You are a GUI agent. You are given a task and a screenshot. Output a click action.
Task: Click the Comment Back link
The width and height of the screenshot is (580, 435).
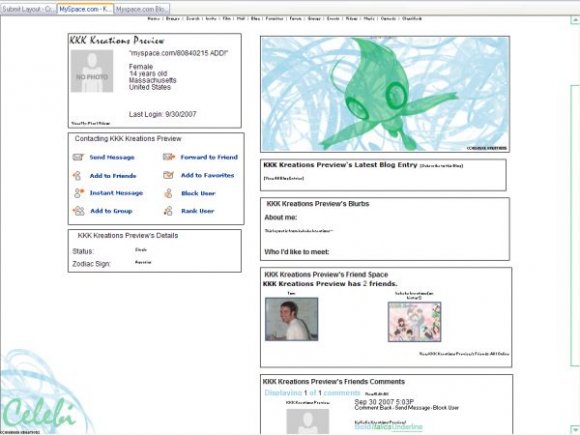[x=373, y=408]
